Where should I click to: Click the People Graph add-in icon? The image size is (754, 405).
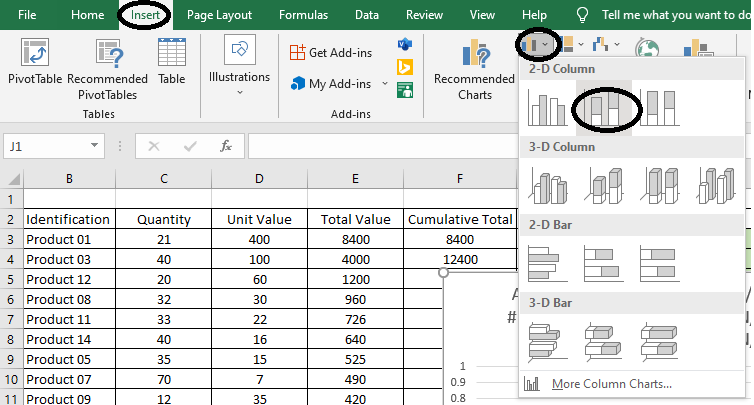pos(405,90)
